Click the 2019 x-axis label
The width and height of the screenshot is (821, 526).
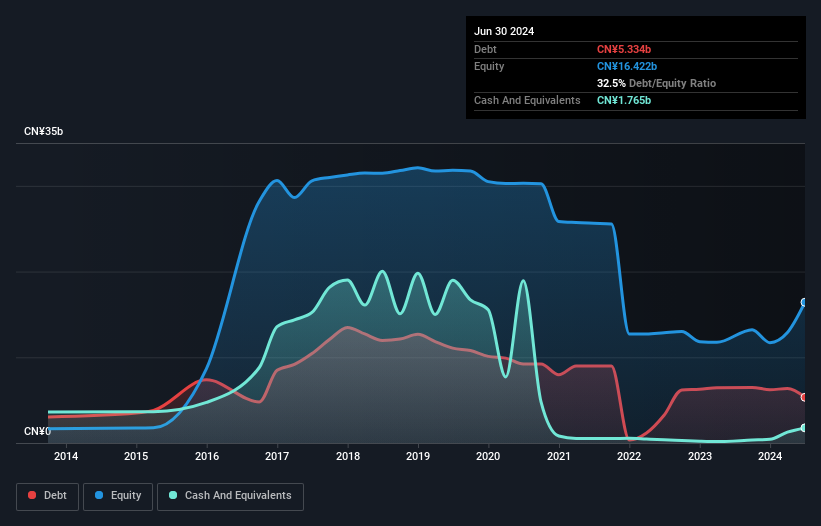[x=418, y=456]
